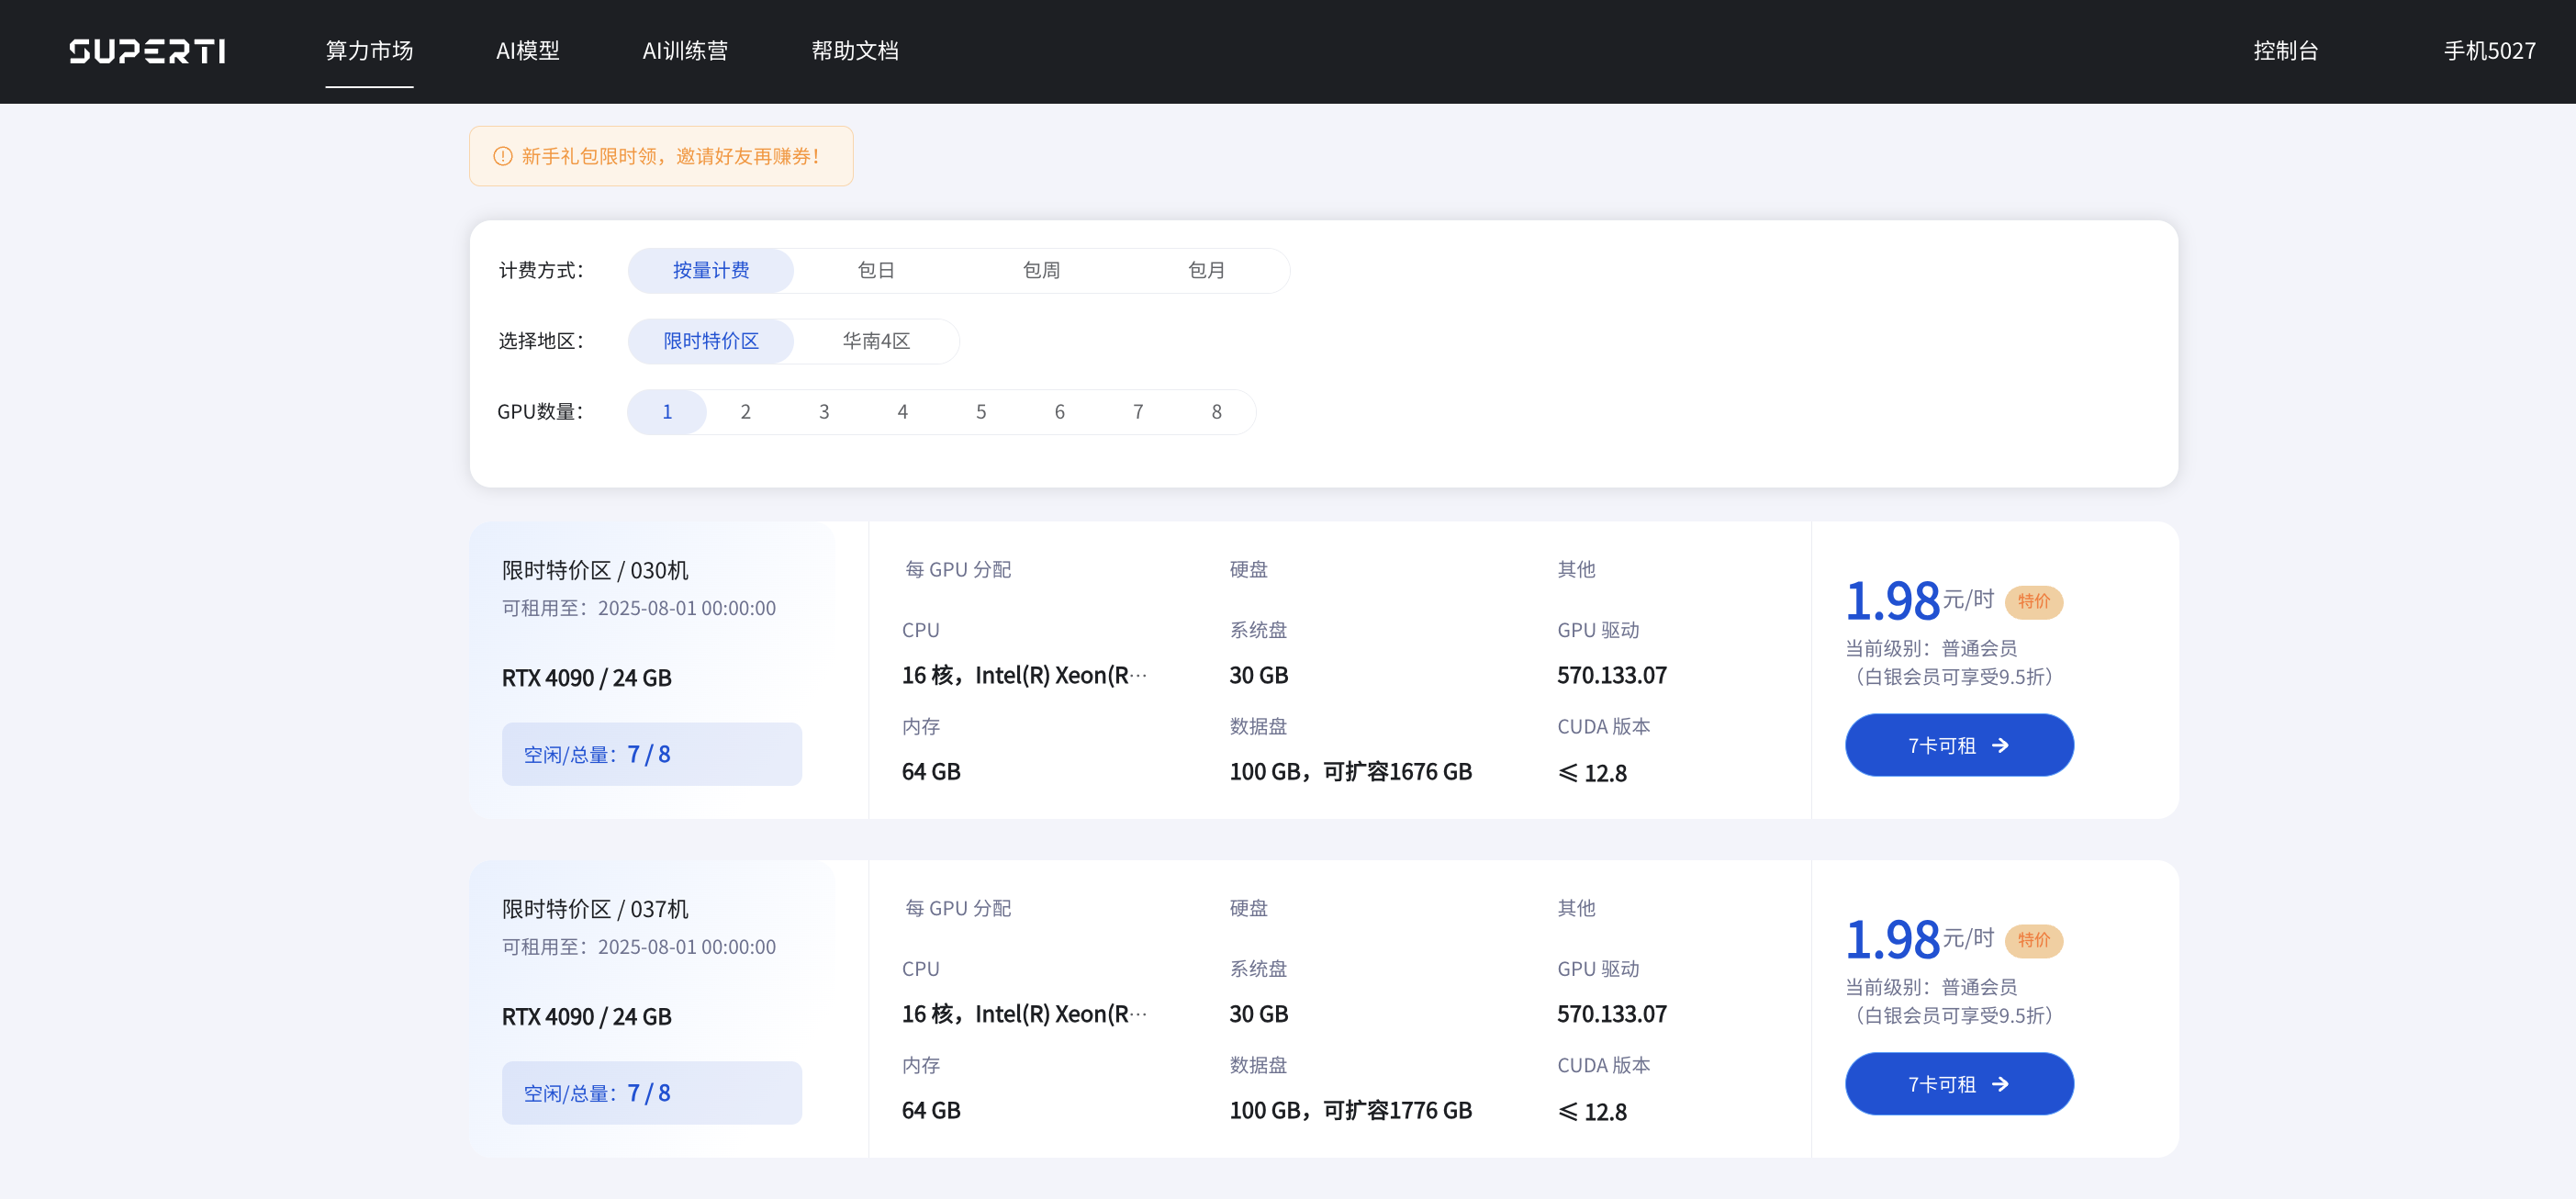Click arrow icon on 037机 rent button
The height and width of the screenshot is (1199, 2576).
pyautogui.click(x=2000, y=1084)
